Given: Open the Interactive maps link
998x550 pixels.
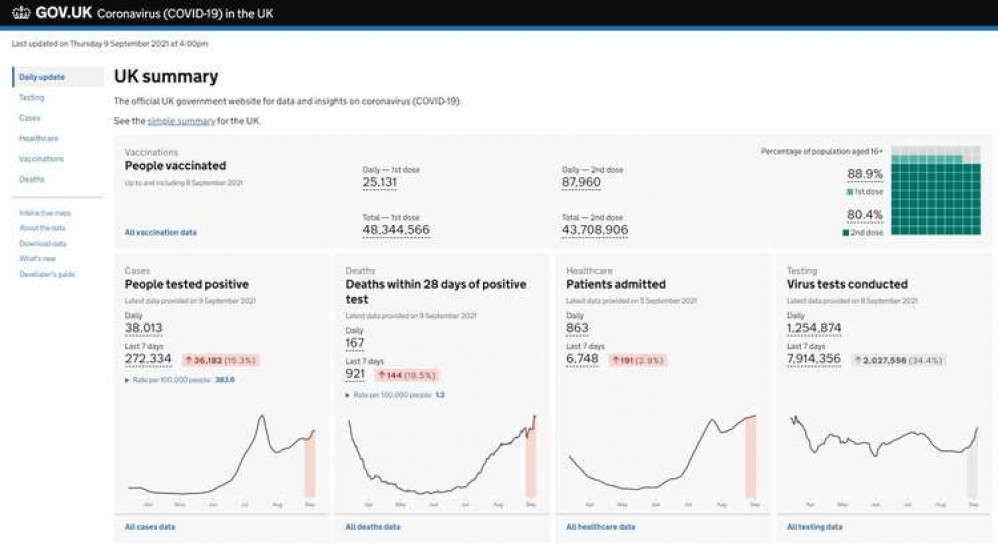Looking at the screenshot, I should point(45,213).
